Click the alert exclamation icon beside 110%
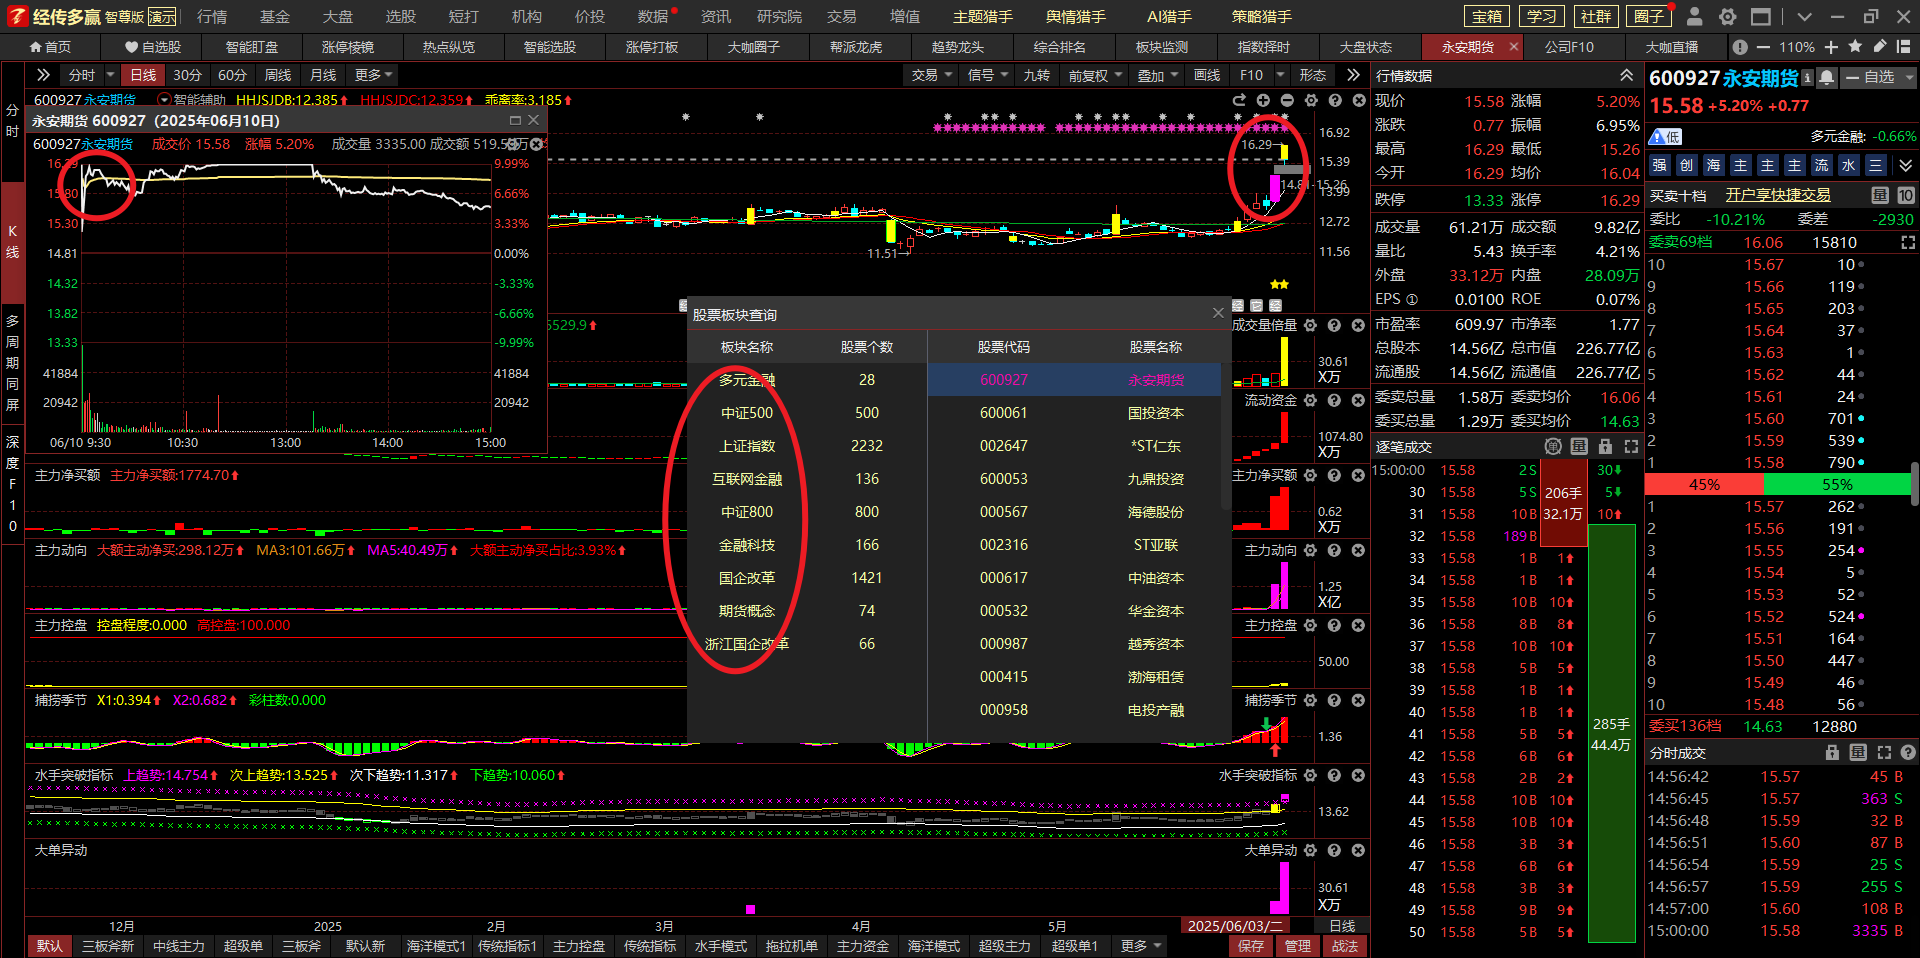Viewport: 1920px width, 958px height. pyautogui.click(x=1740, y=47)
